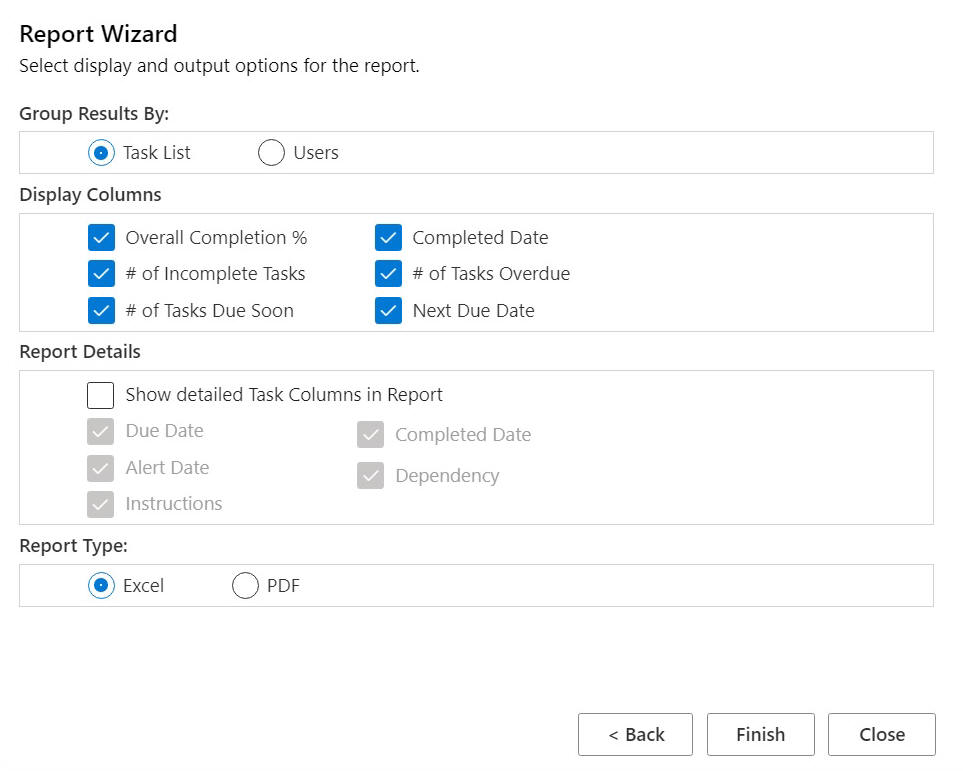Click Finish to generate the report
The height and width of the screenshot is (772, 963).
coord(760,735)
